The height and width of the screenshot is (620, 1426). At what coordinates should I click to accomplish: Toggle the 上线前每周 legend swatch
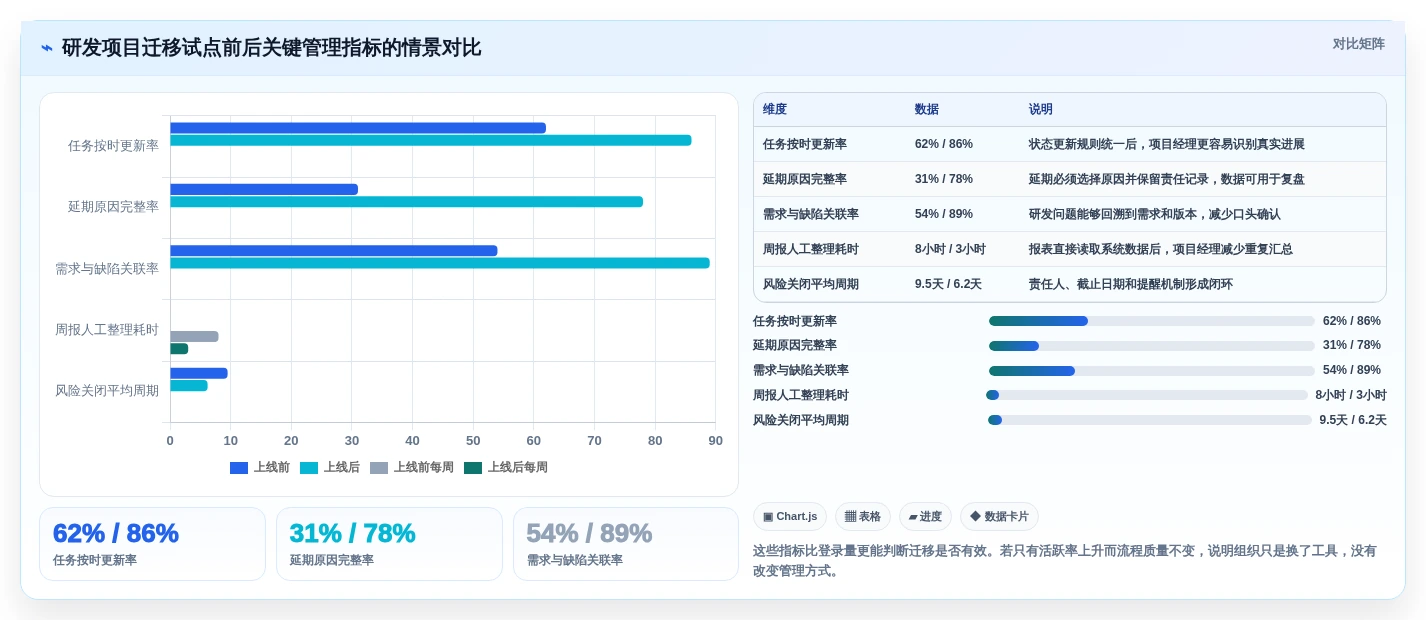click(379, 467)
